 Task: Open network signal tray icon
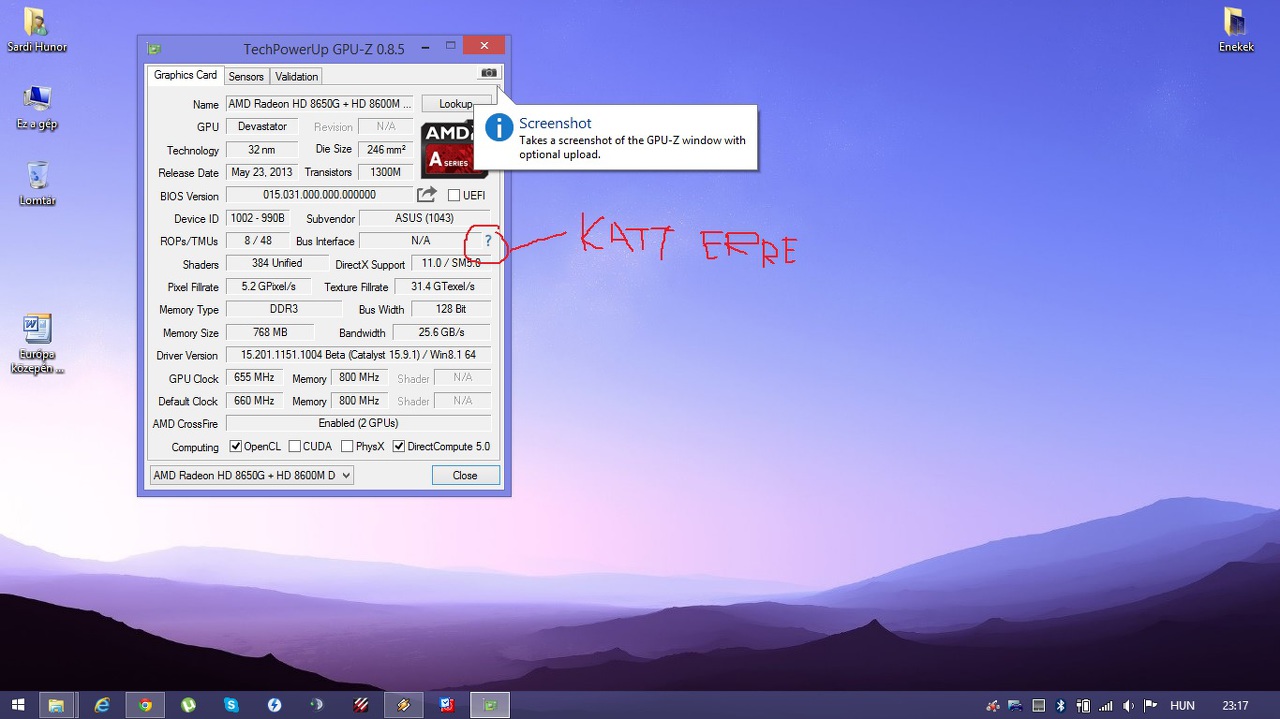[x=1106, y=705]
